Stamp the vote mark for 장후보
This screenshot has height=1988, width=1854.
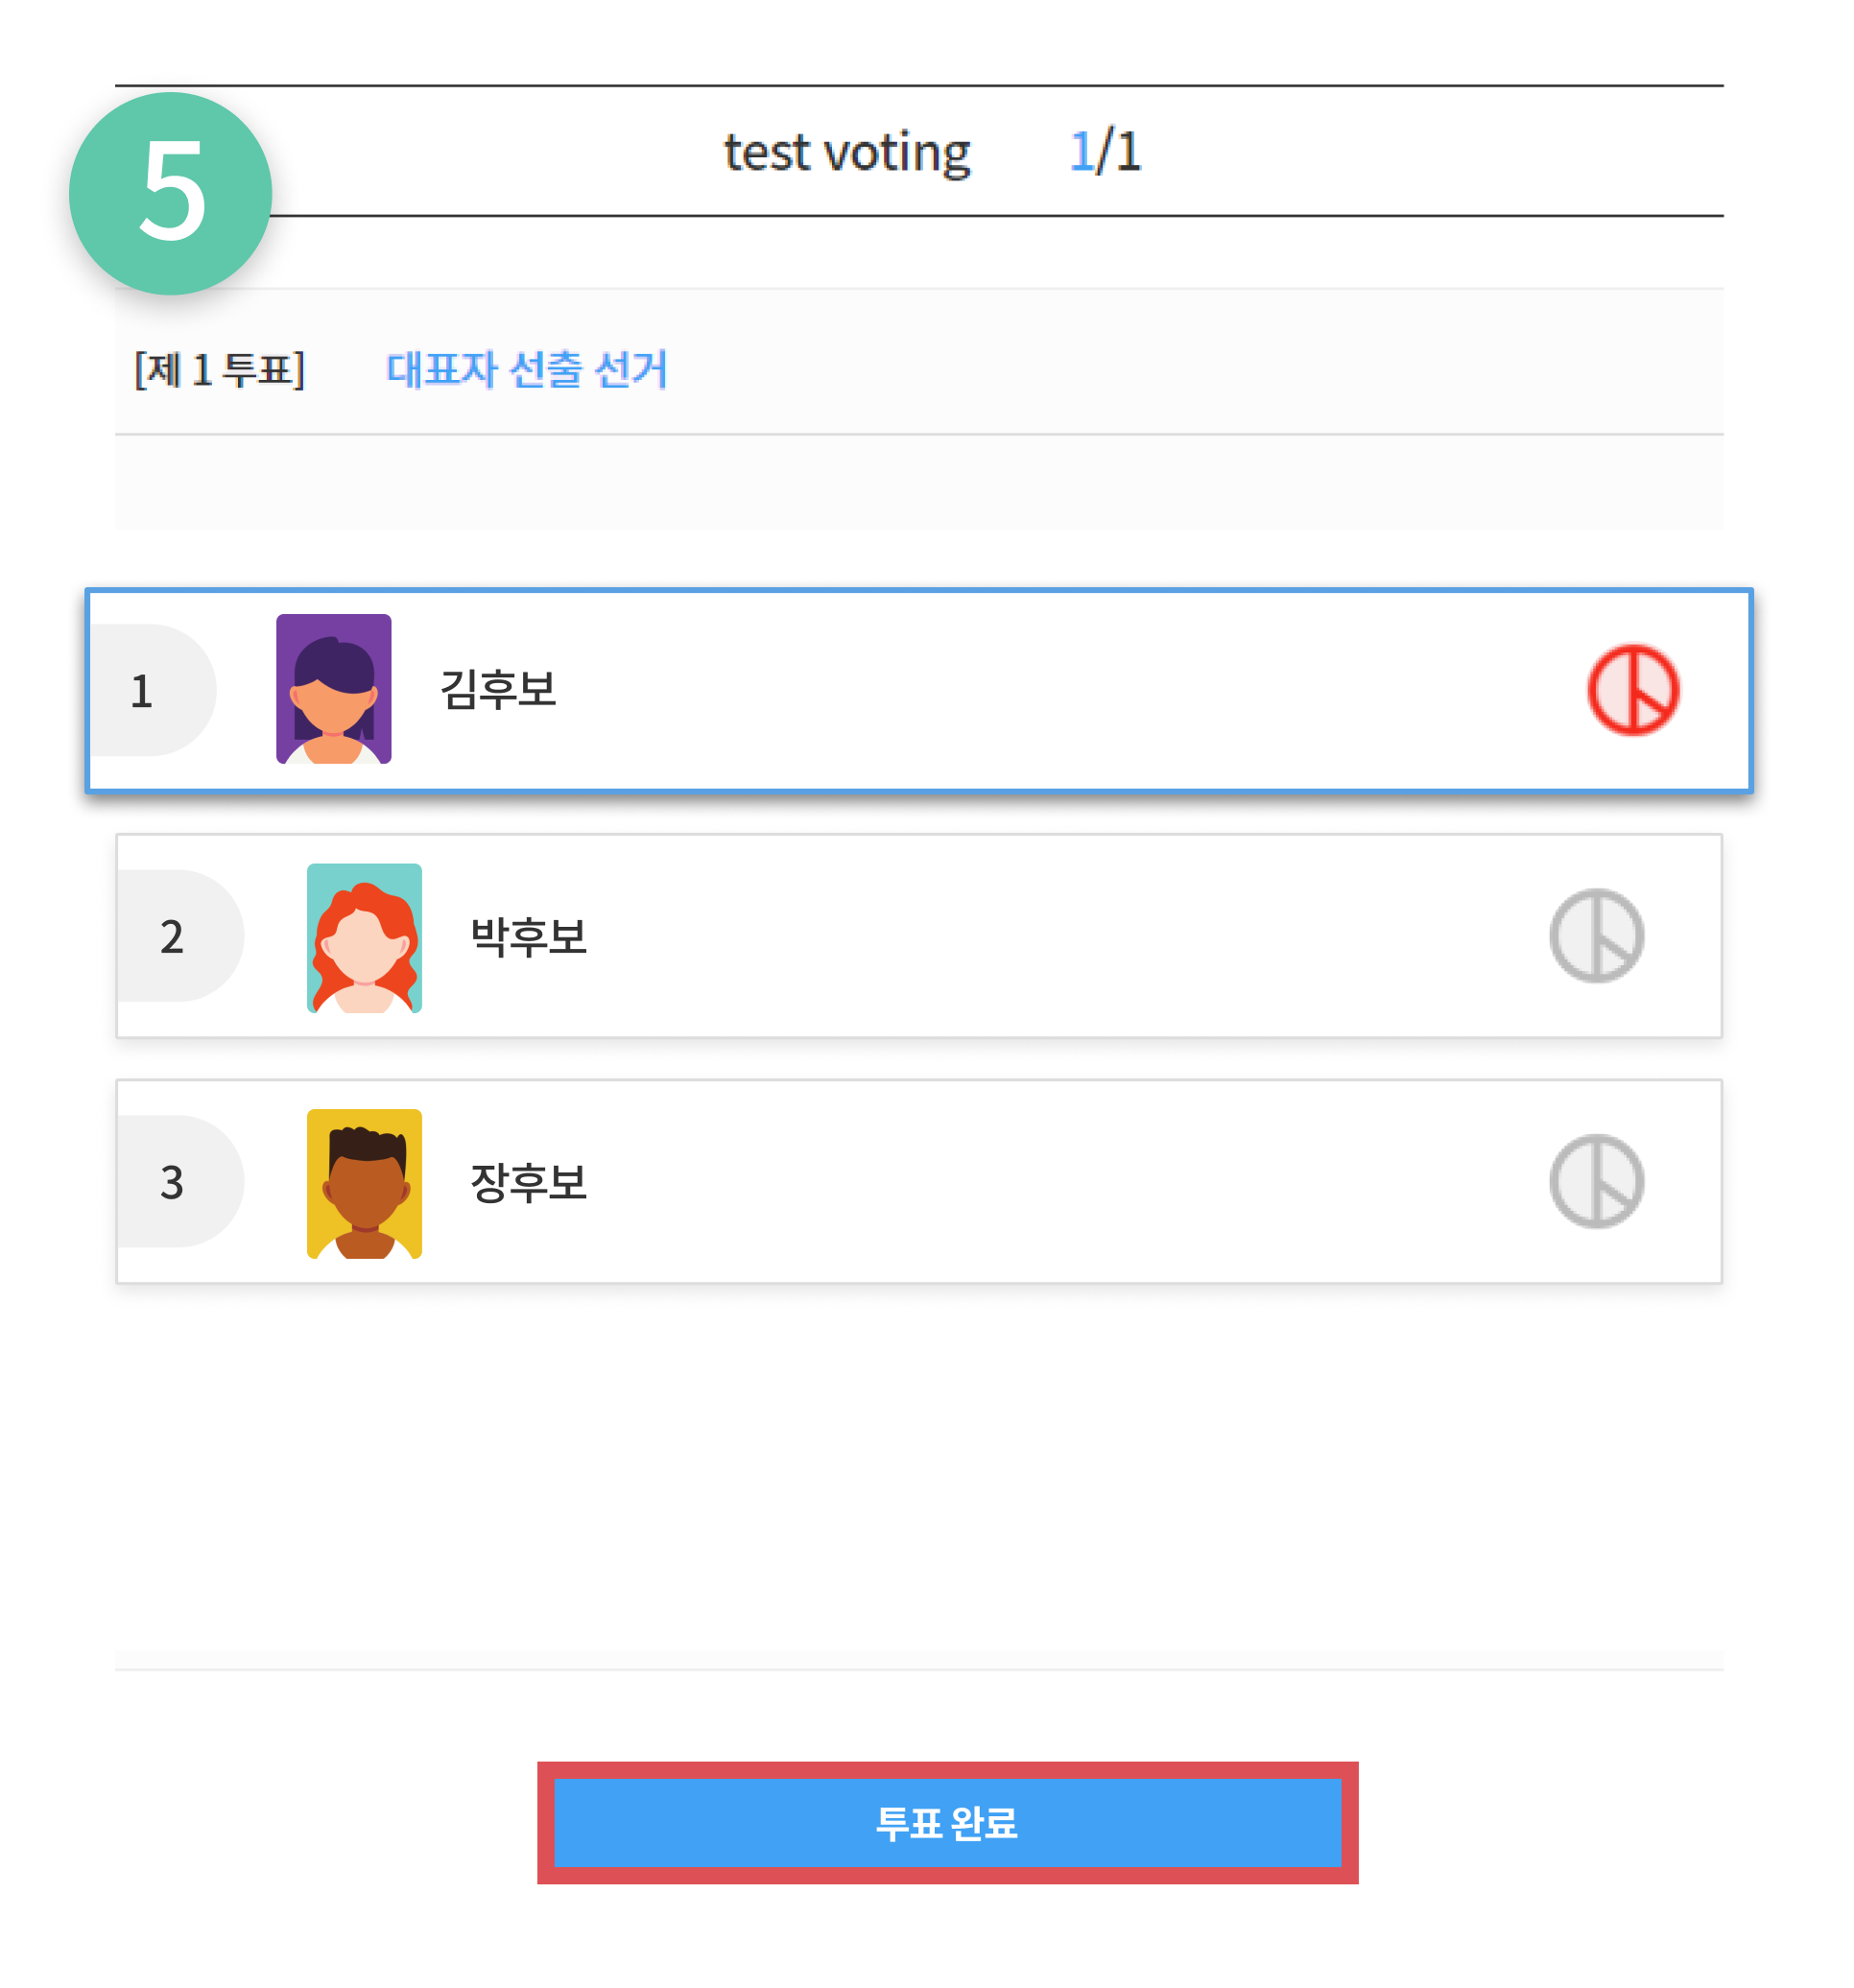(1596, 1181)
